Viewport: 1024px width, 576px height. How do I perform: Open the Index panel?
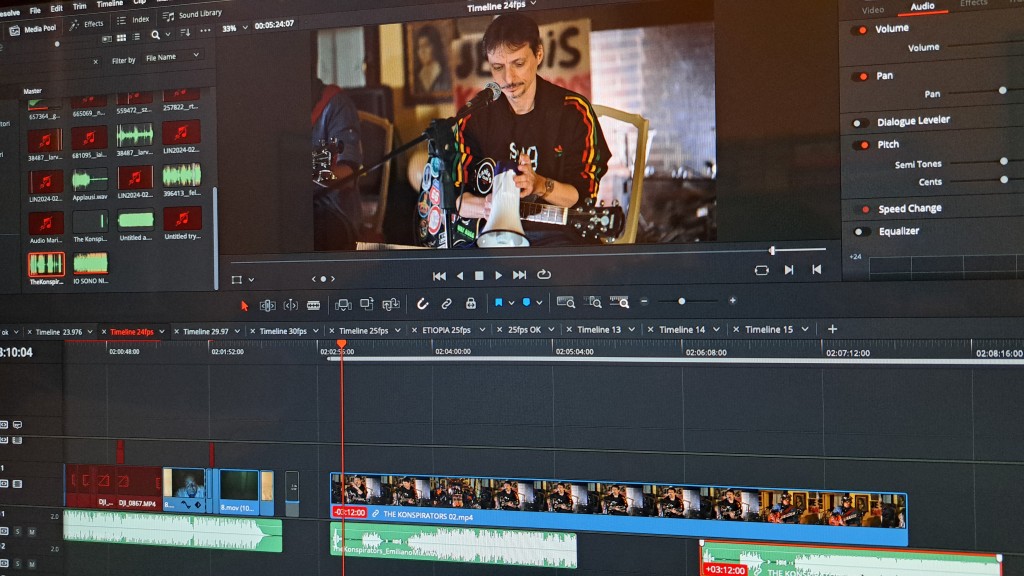pyautogui.click(x=133, y=20)
